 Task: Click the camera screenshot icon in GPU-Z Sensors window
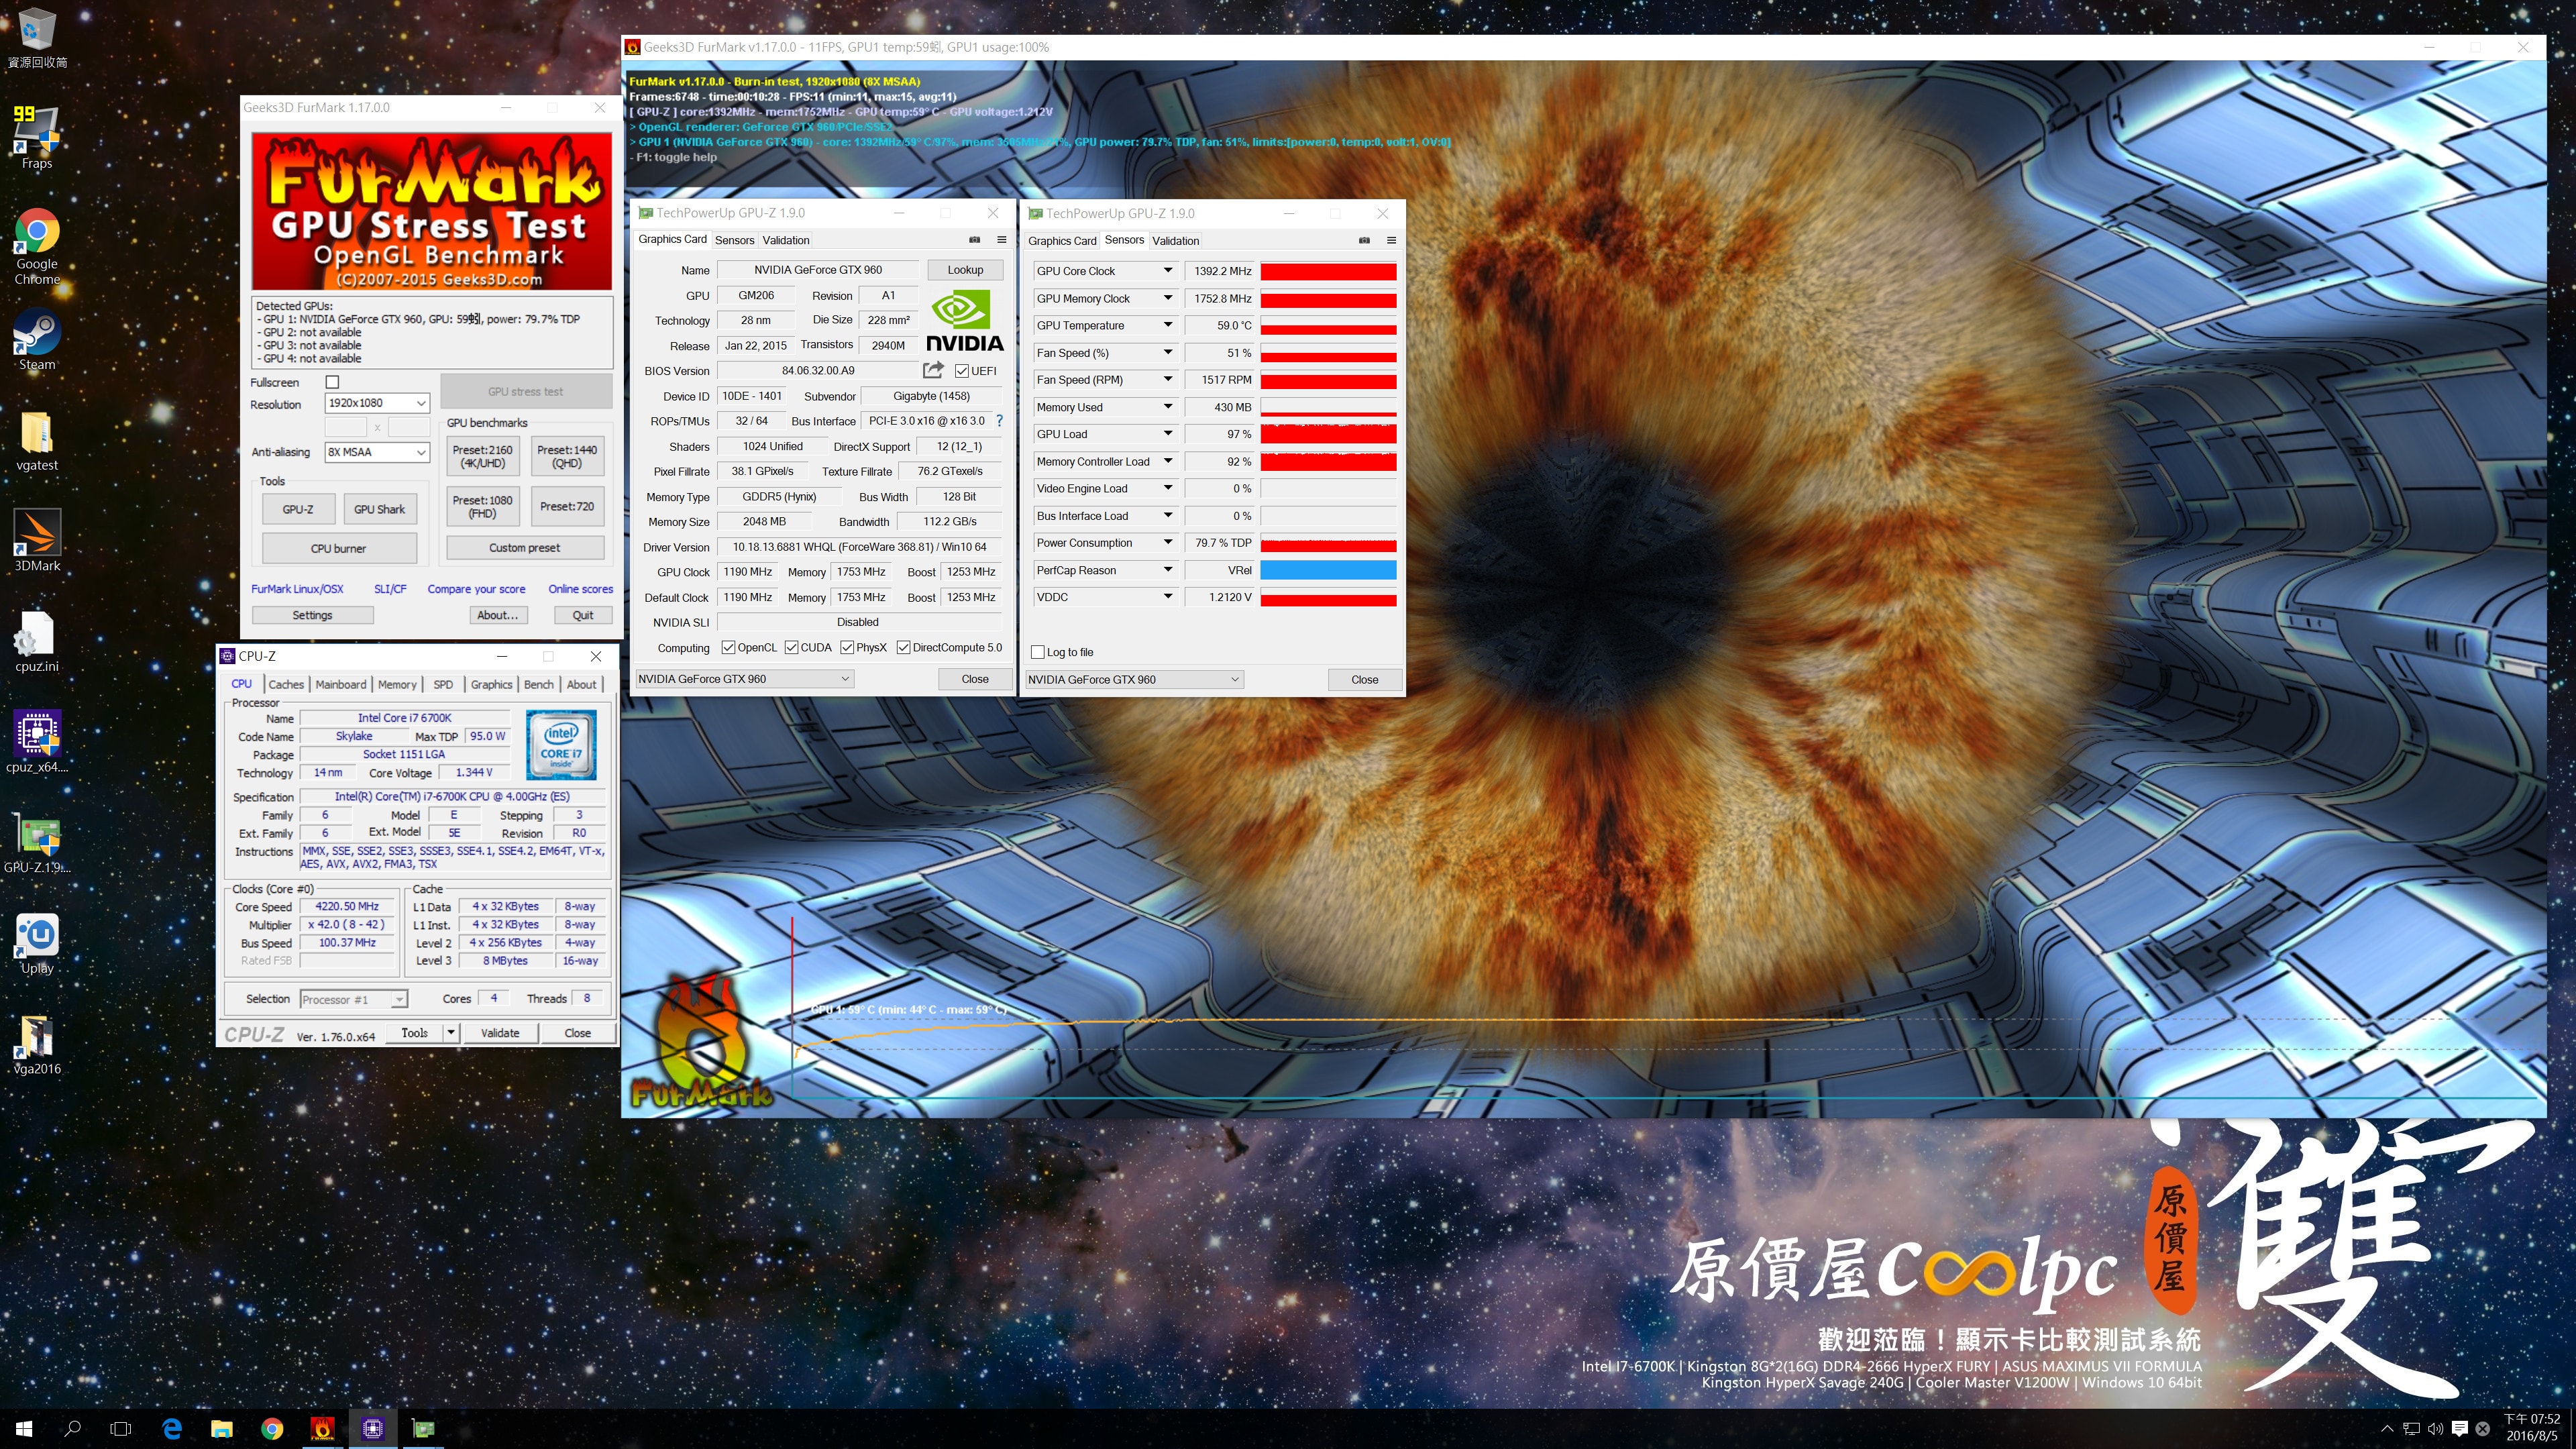[1364, 240]
